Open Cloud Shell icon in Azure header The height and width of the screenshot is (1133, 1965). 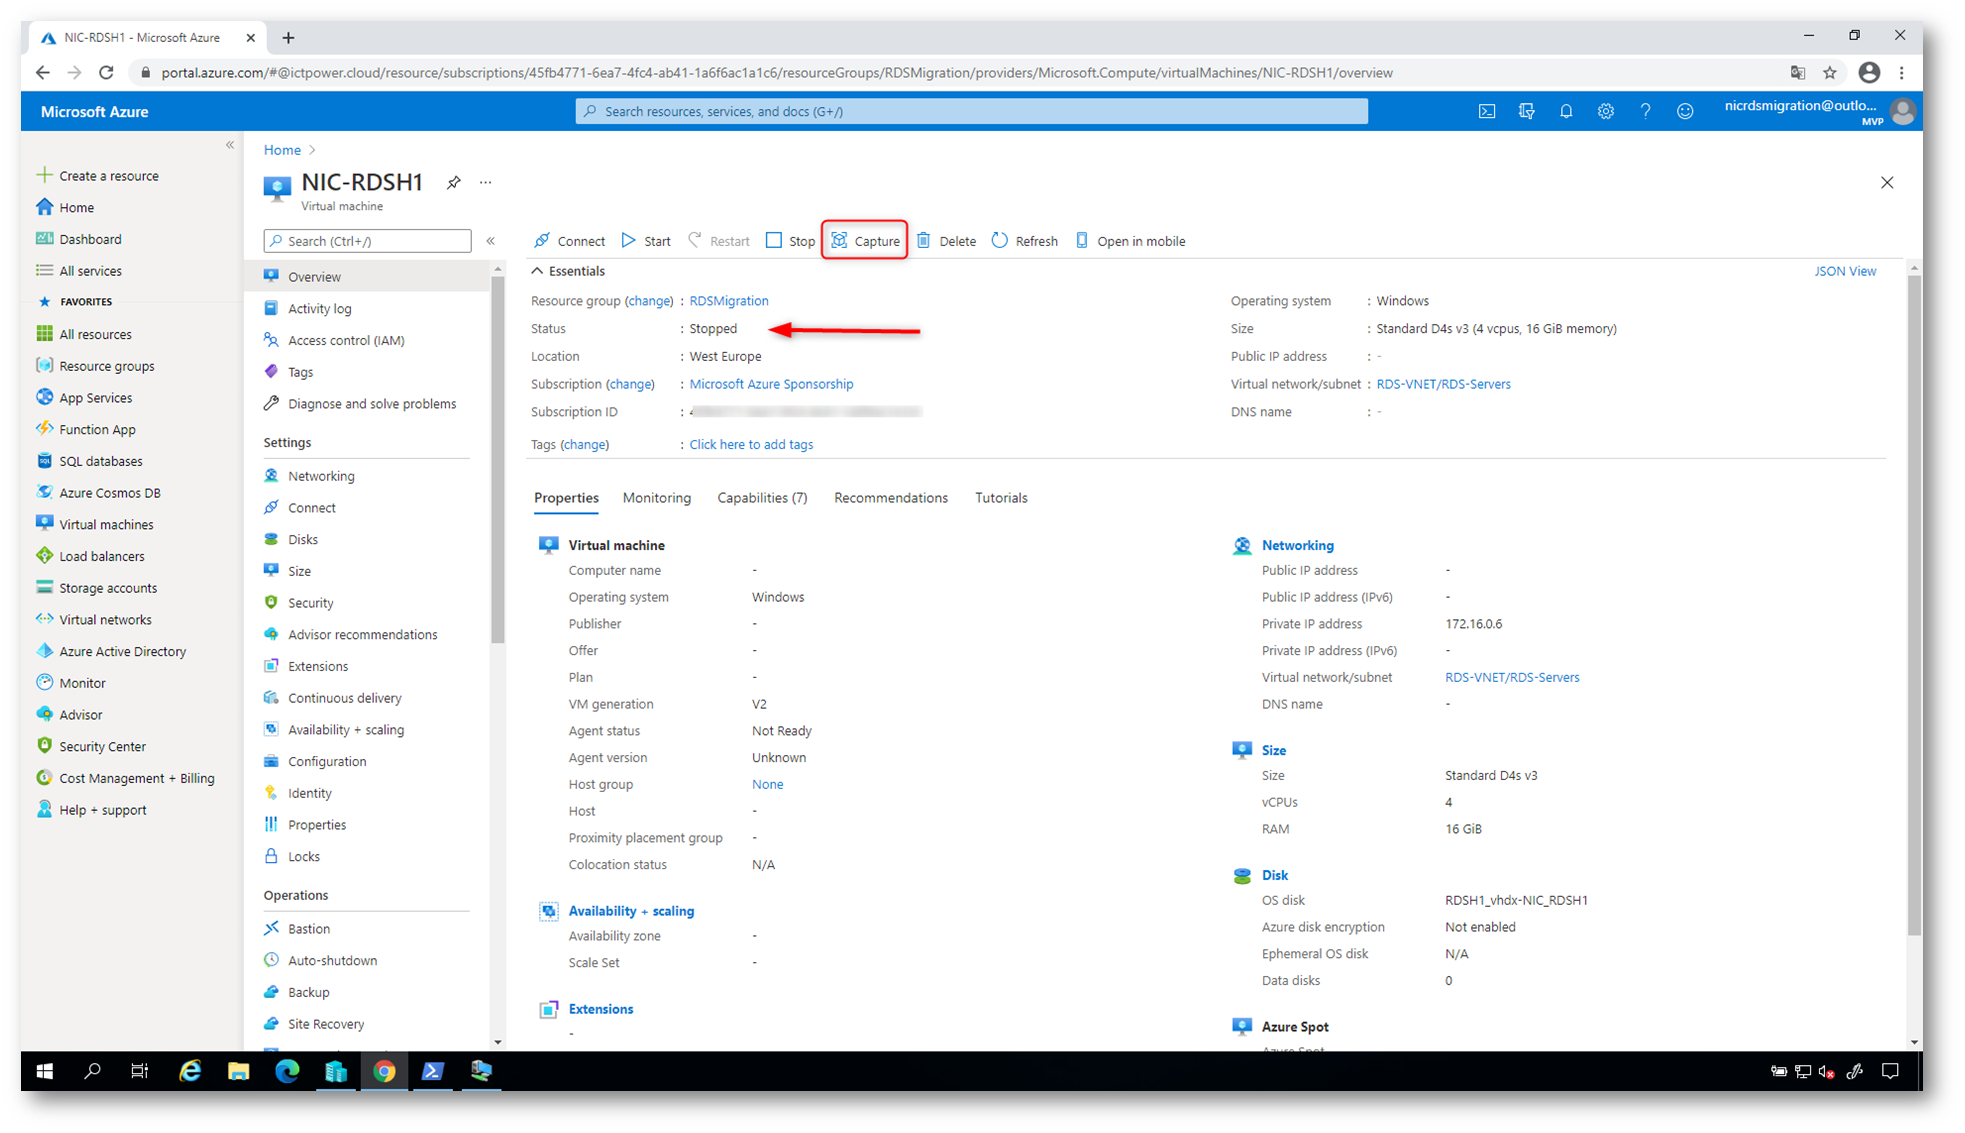click(x=1487, y=111)
